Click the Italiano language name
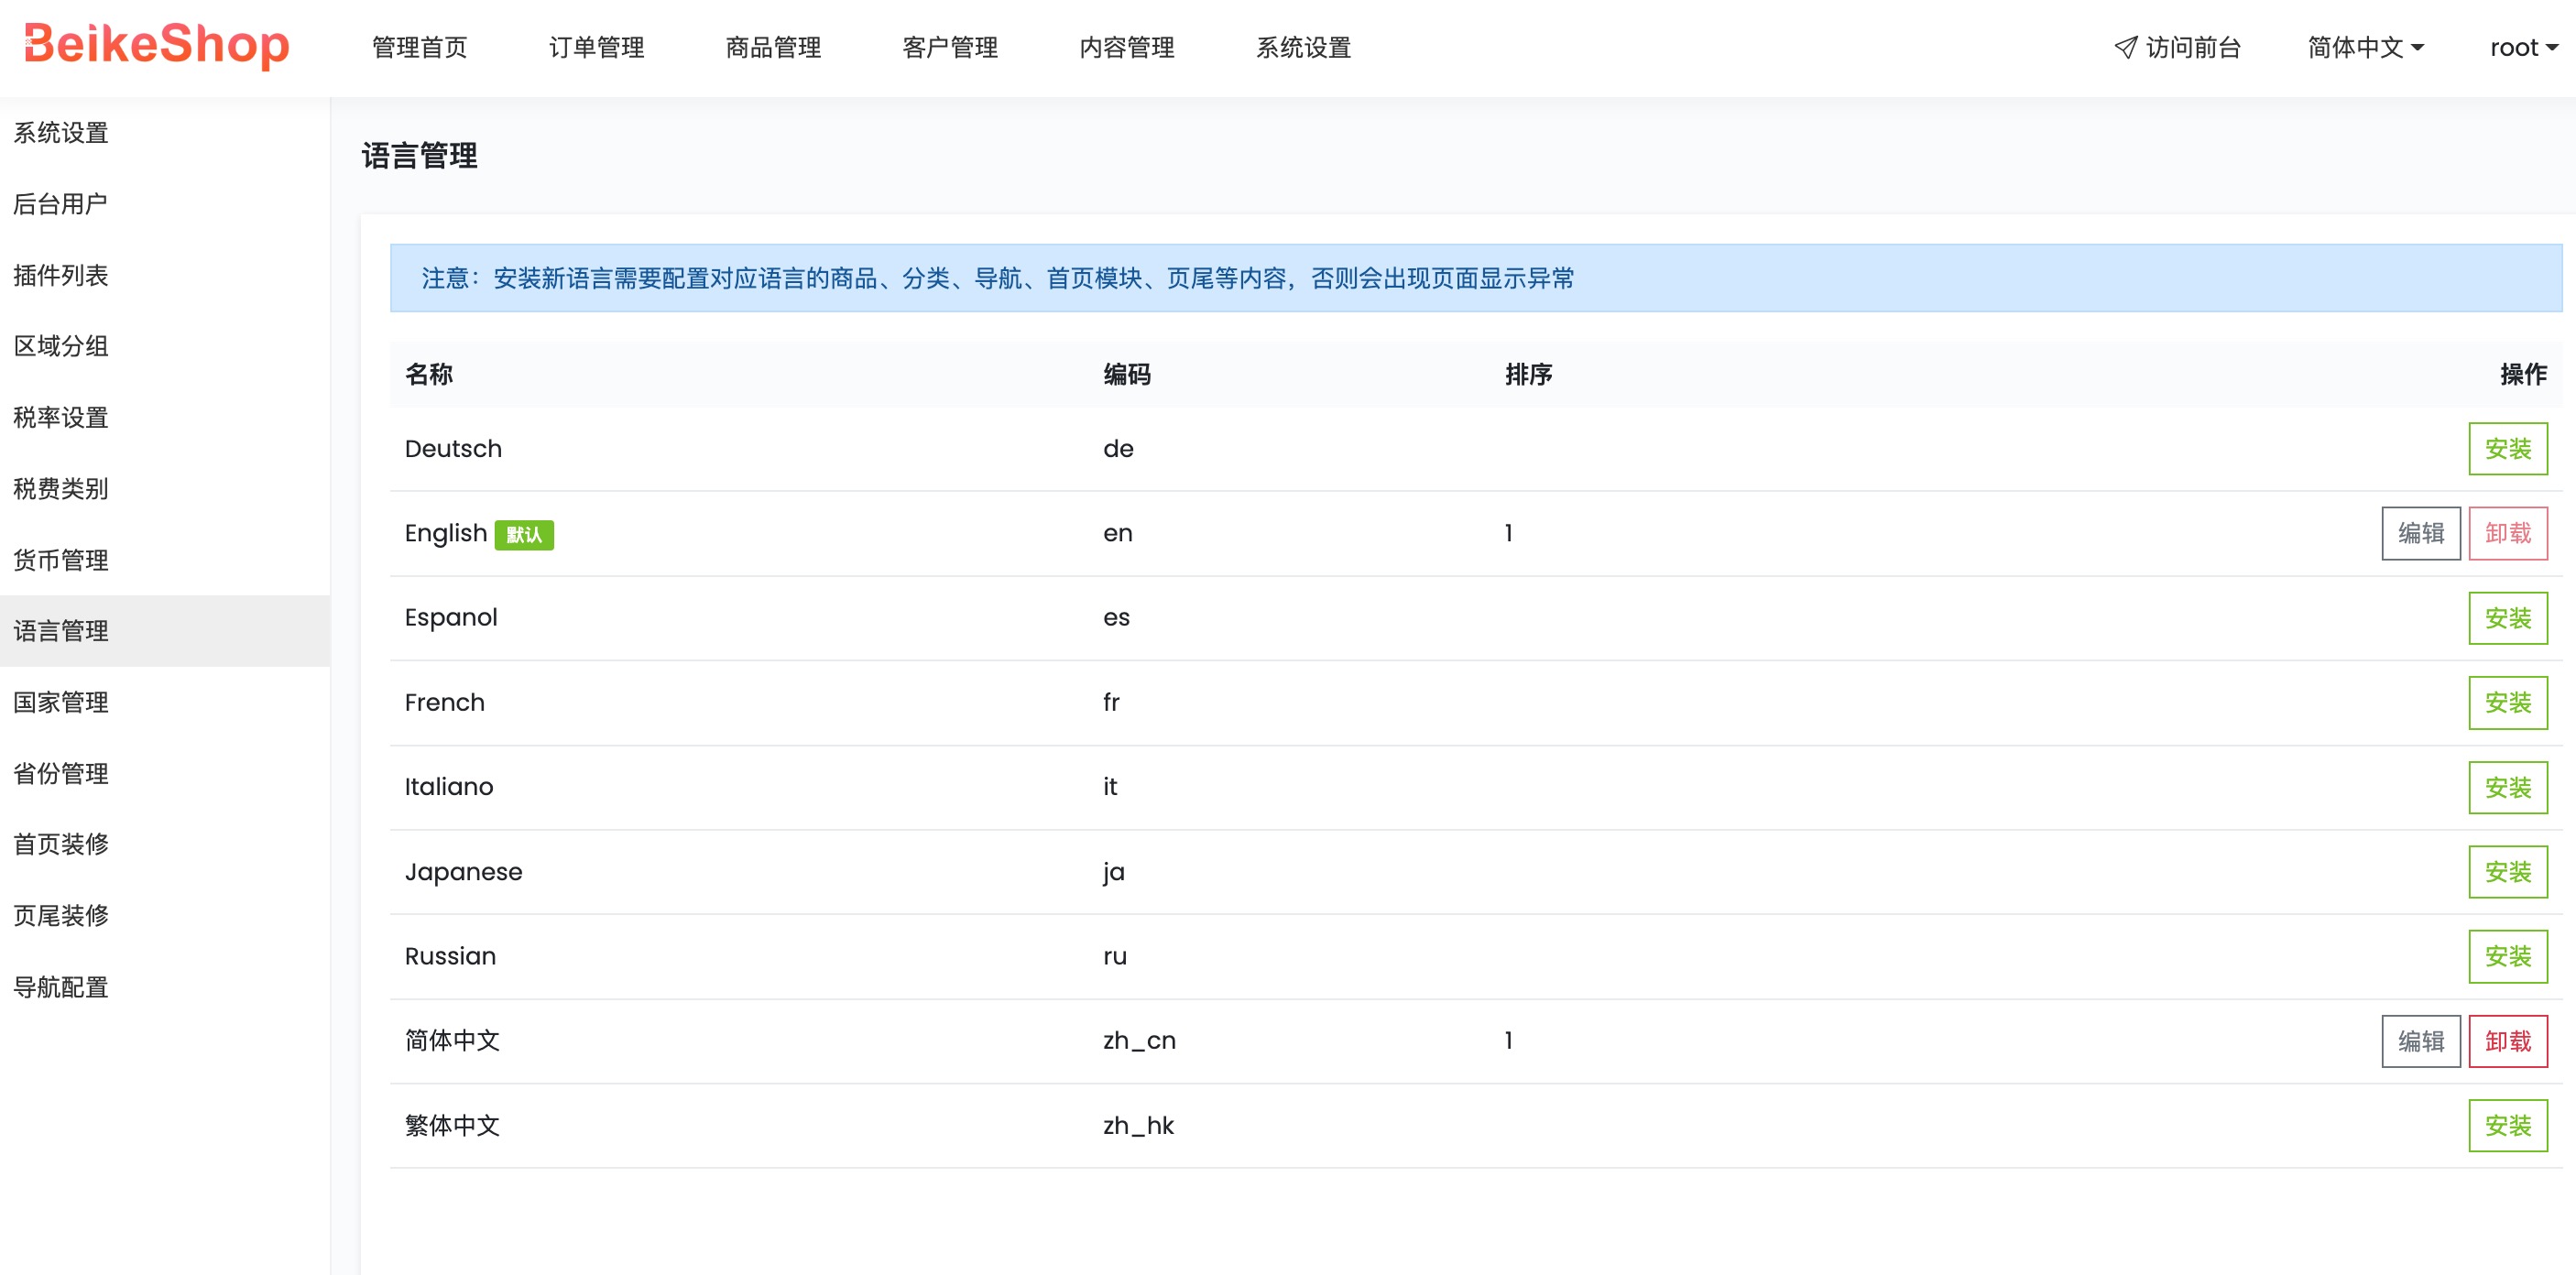Image resolution: width=2576 pixels, height=1275 pixels. [x=449, y=787]
